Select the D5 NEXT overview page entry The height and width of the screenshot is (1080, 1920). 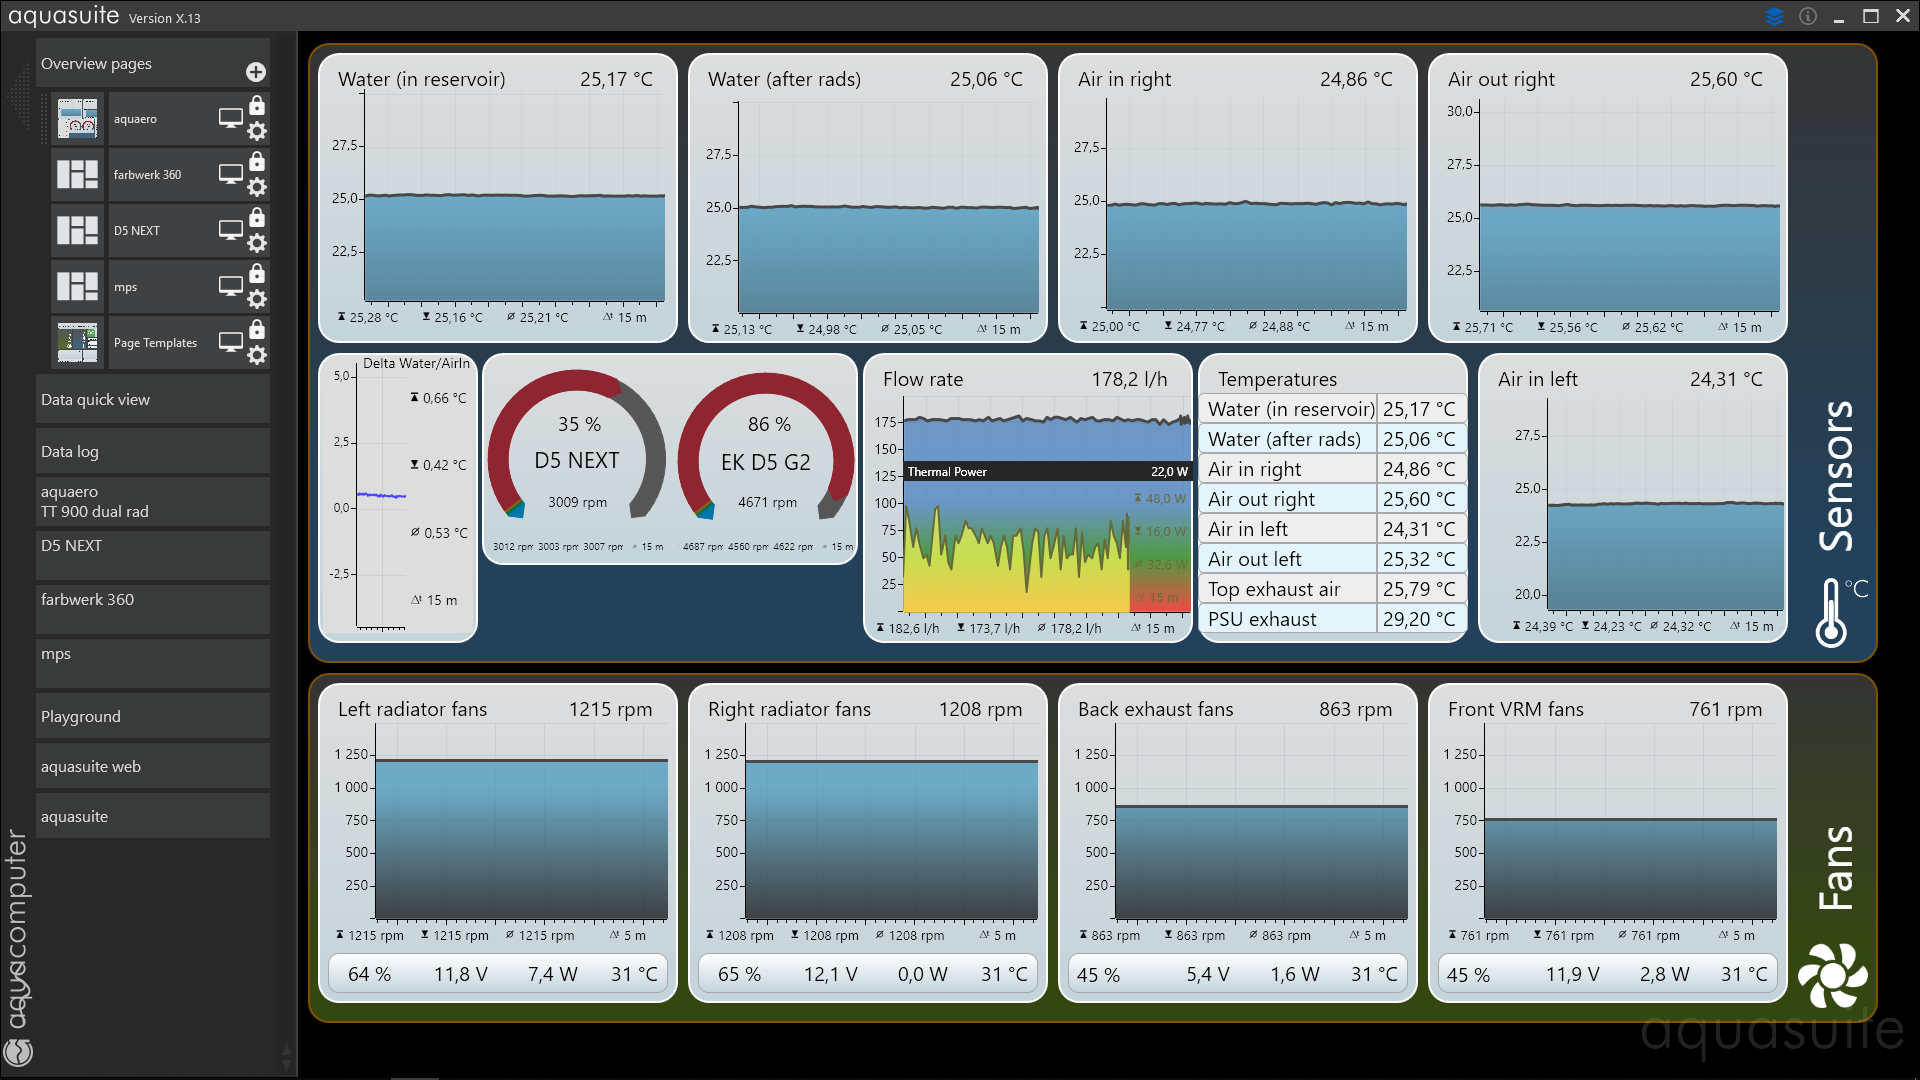point(137,231)
